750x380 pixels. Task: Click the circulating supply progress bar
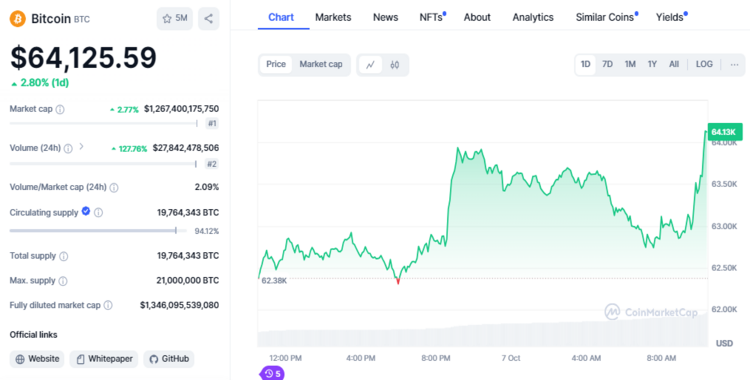point(93,231)
